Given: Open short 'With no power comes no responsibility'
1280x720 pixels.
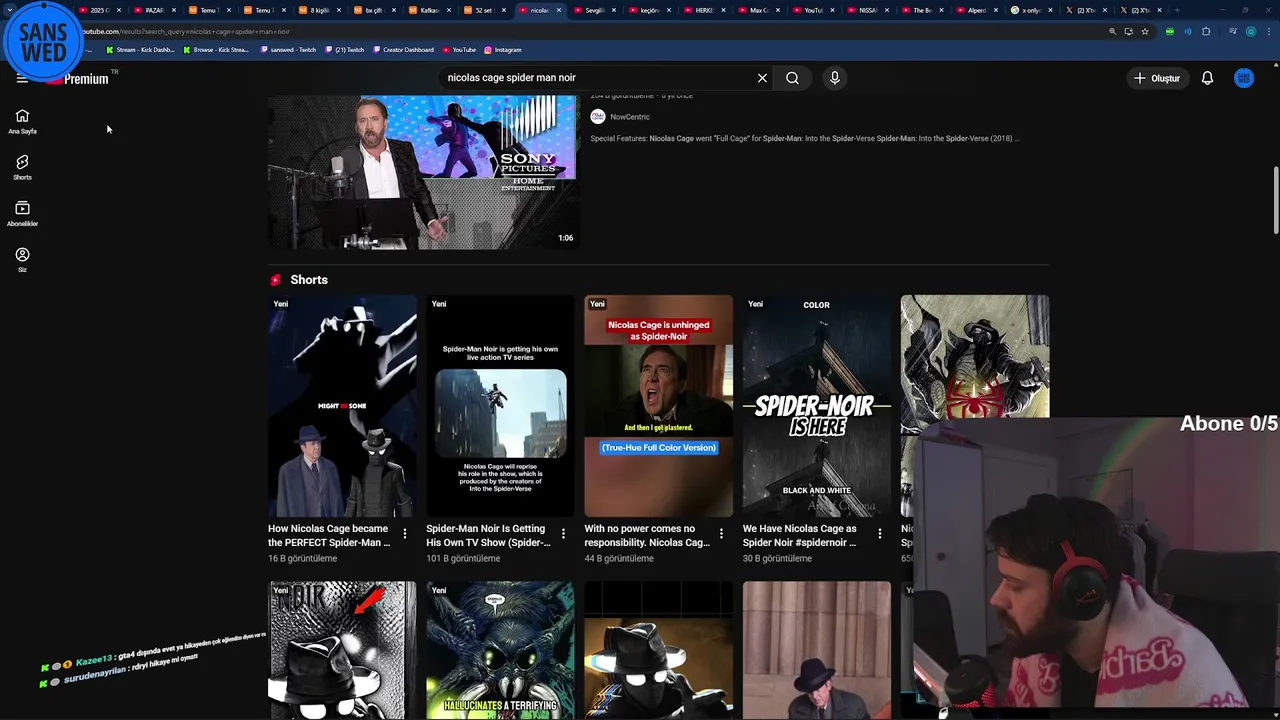Looking at the screenshot, I should [x=658, y=405].
